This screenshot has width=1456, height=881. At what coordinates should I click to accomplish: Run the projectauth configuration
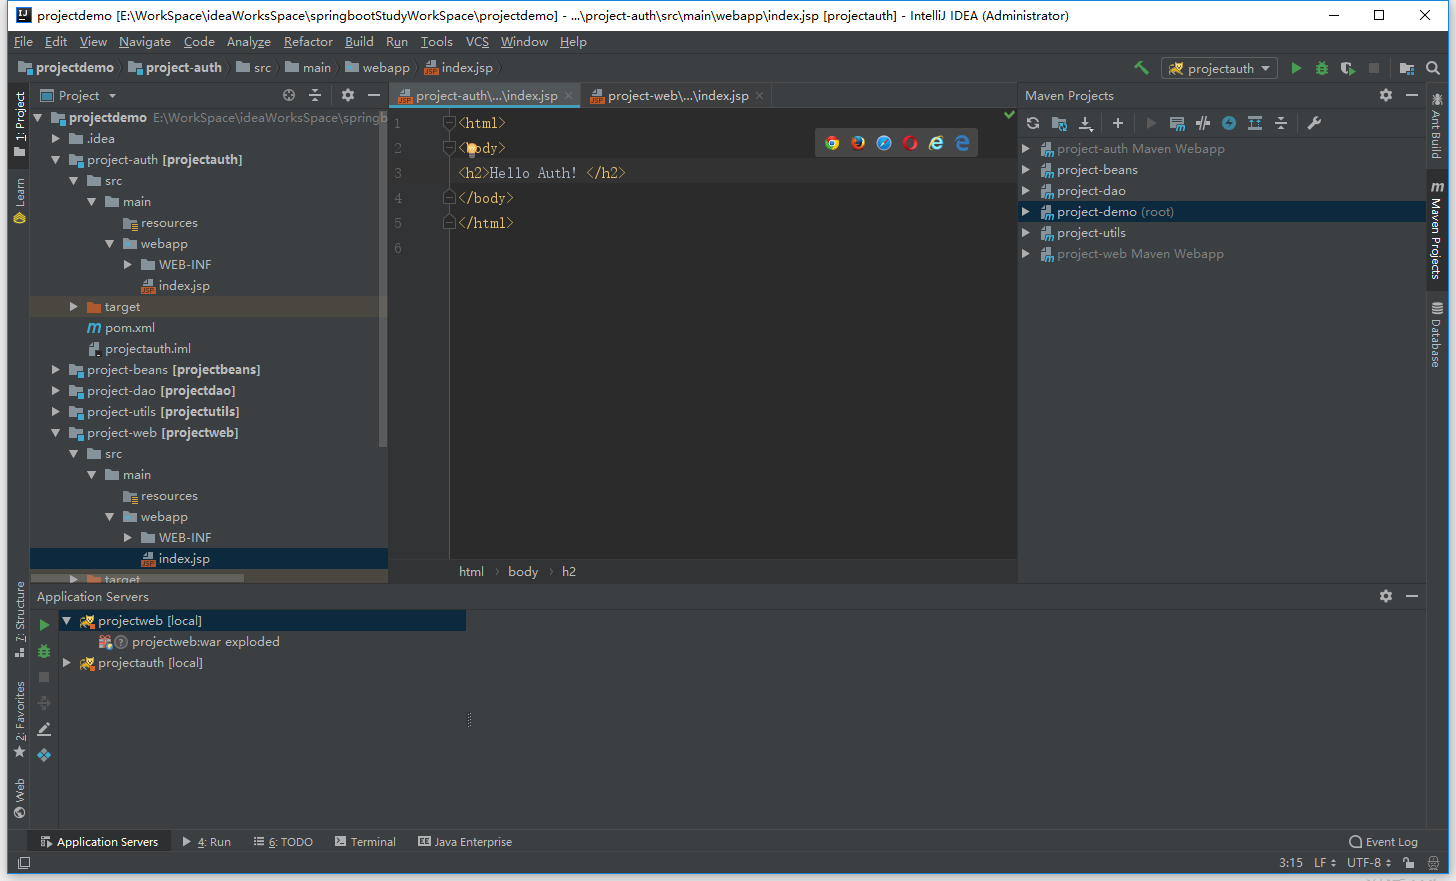[1296, 68]
